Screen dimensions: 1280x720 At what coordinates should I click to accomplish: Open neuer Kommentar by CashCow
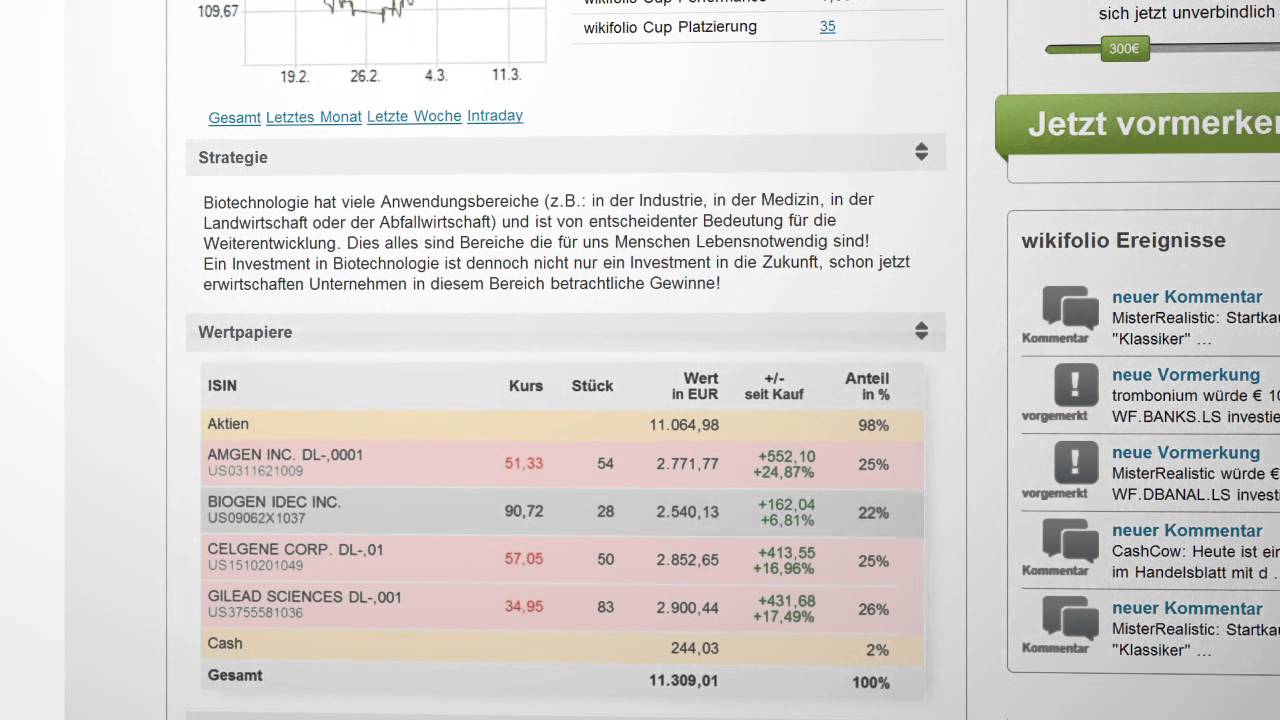coord(1187,531)
